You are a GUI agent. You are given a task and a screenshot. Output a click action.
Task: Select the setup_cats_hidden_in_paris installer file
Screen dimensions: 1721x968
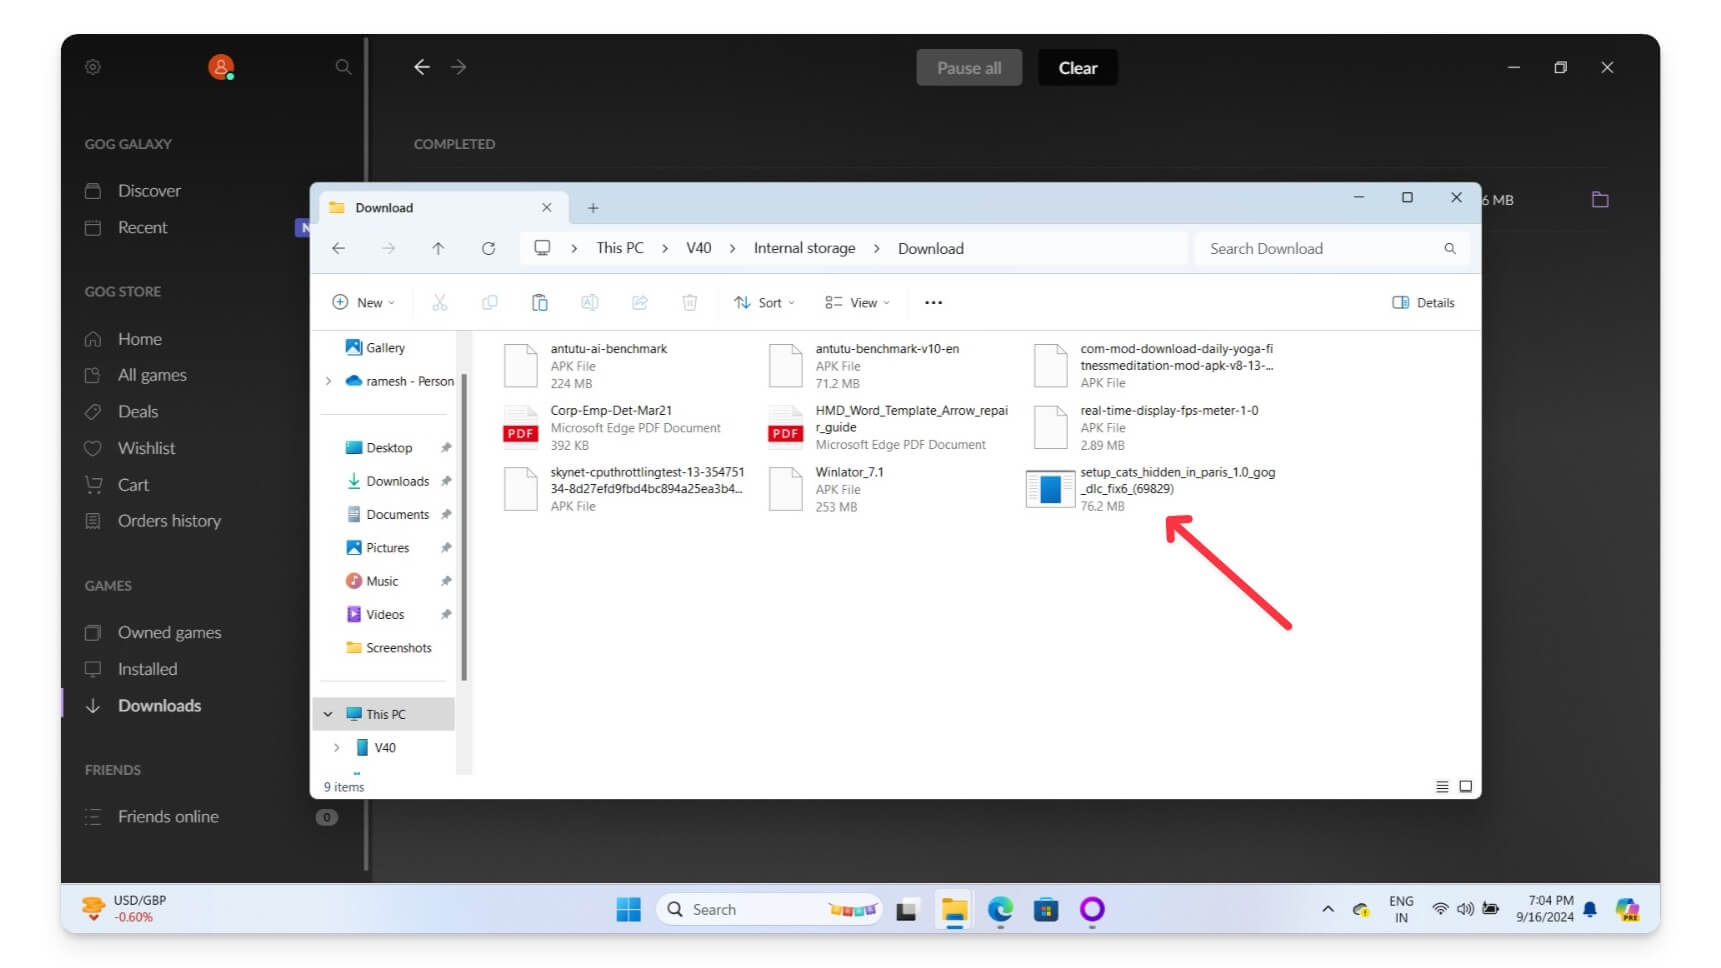[1153, 489]
